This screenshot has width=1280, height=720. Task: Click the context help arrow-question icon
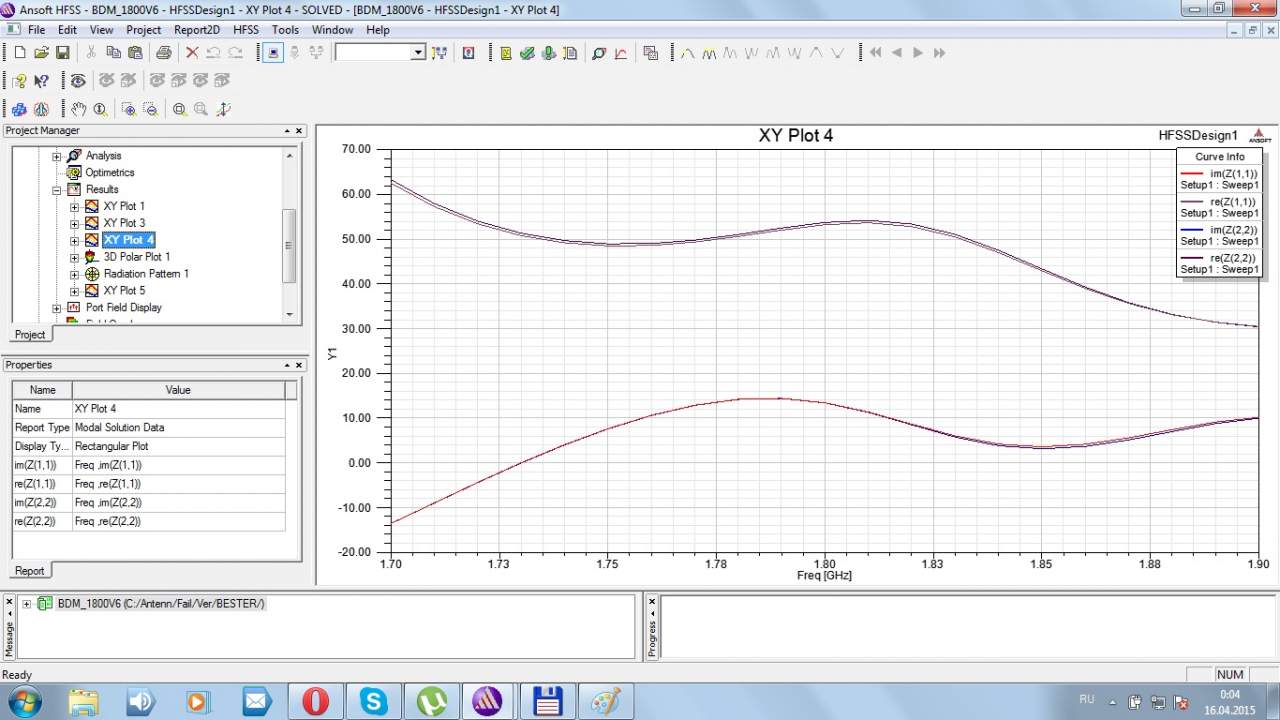click(41, 81)
